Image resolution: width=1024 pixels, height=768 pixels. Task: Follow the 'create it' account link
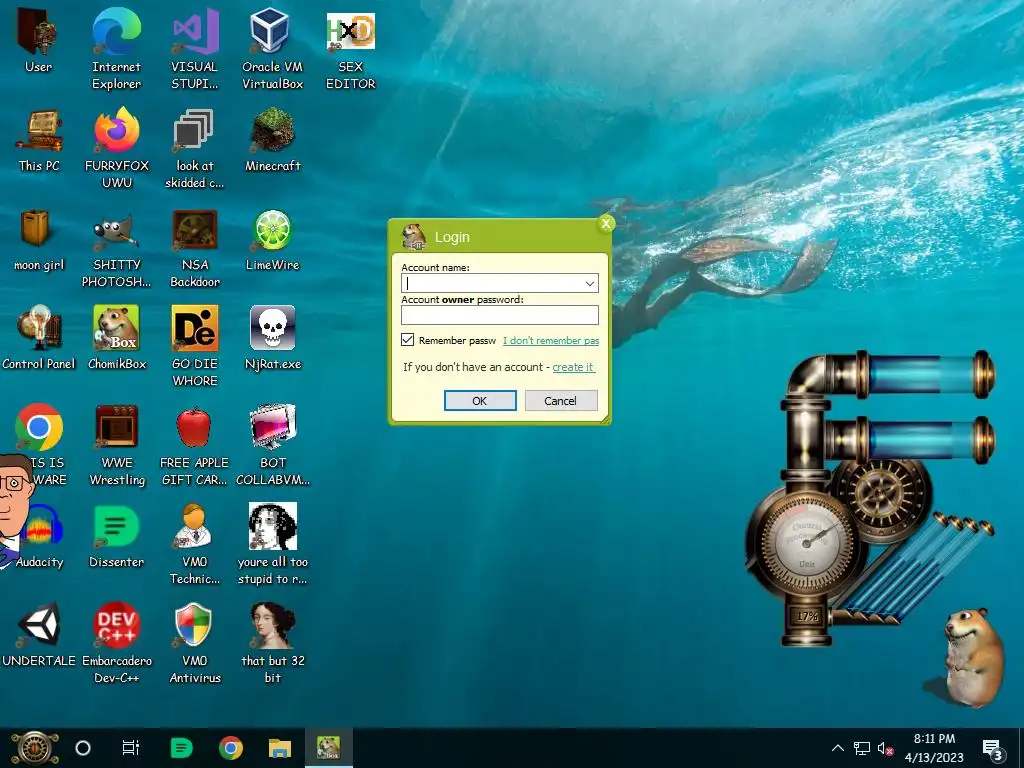pyautogui.click(x=573, y=367)
